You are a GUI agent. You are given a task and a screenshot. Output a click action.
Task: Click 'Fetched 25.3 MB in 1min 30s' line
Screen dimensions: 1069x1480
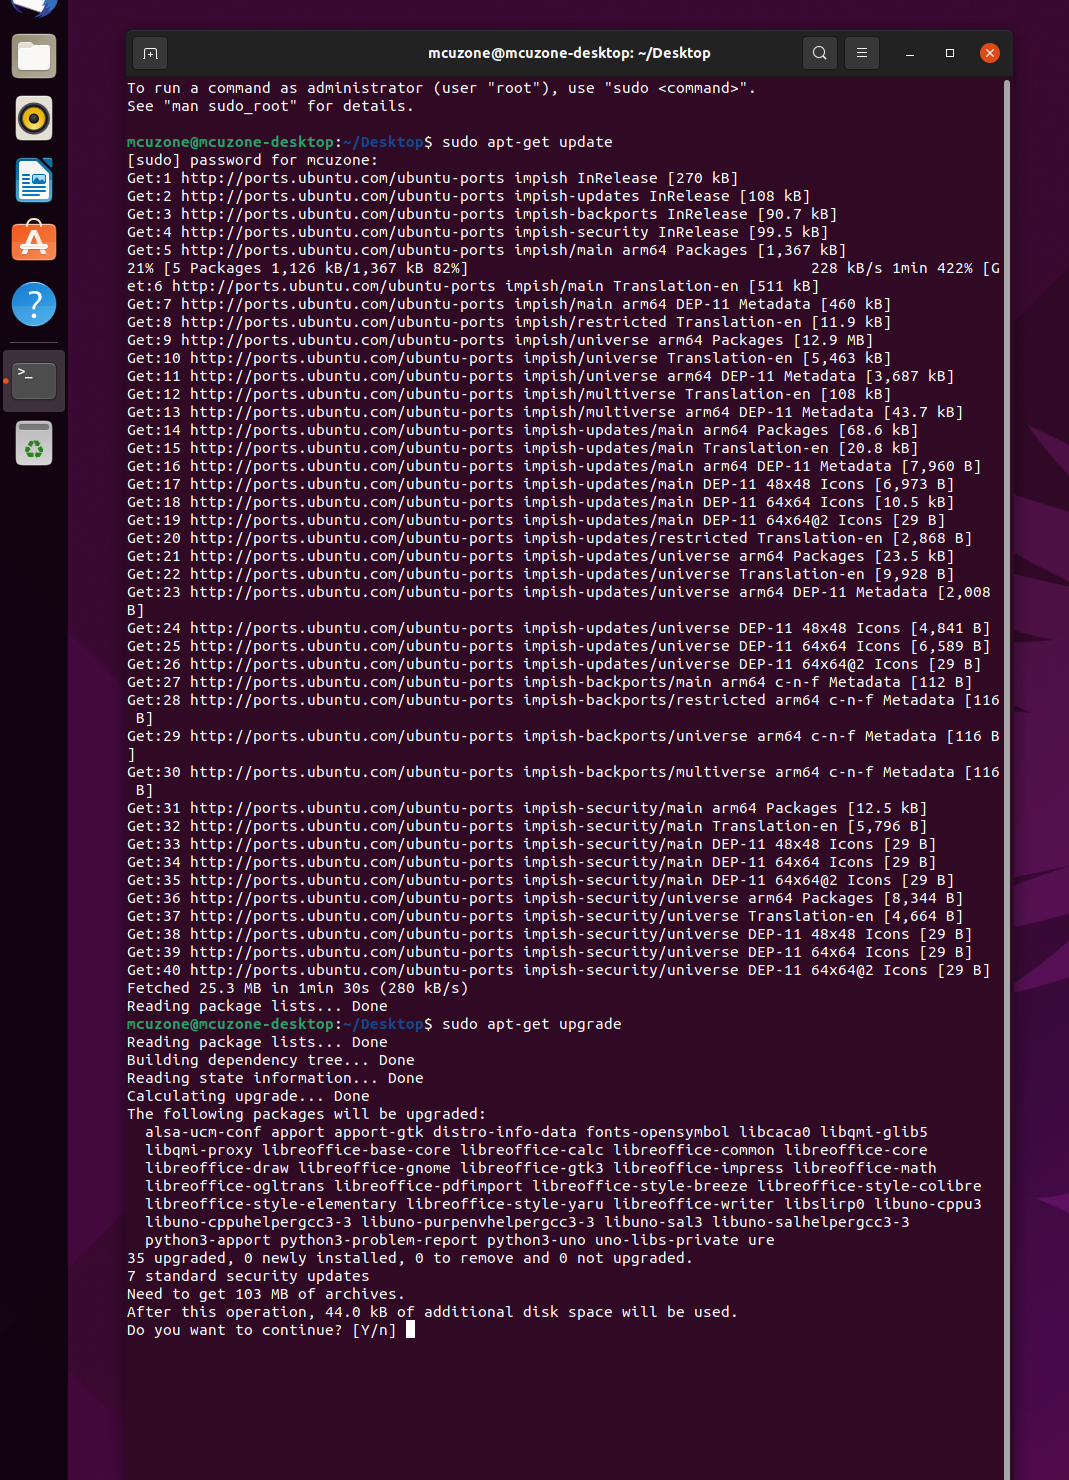297,988
